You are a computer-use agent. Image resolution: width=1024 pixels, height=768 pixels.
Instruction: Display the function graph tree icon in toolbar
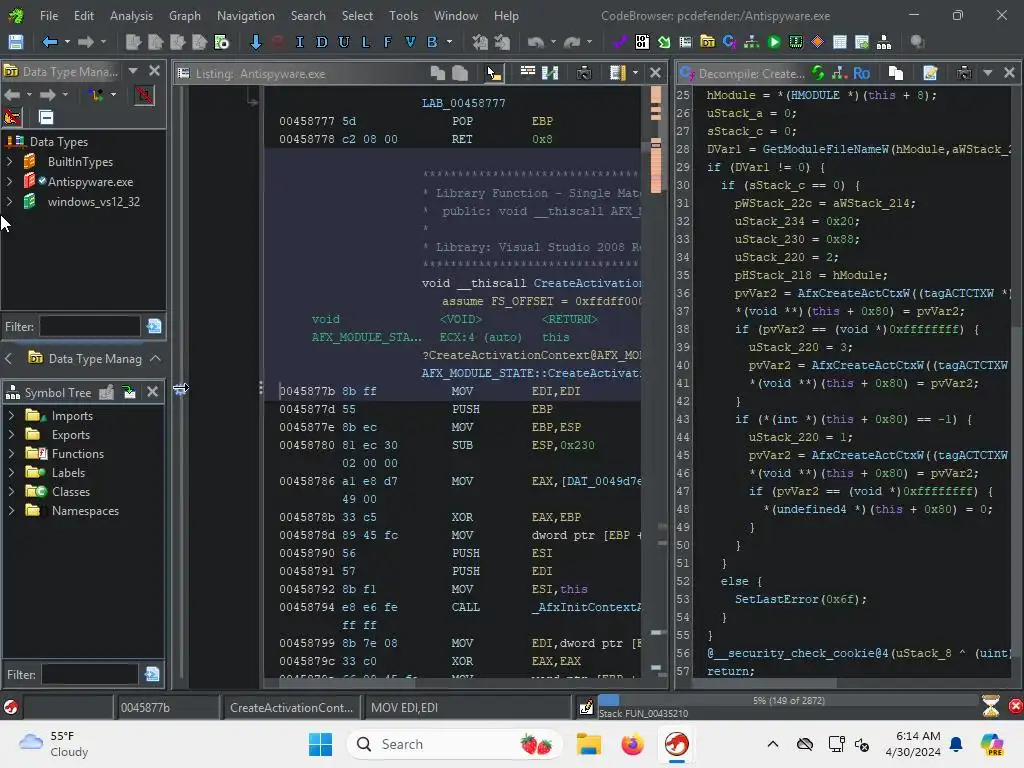click(752, 42)
